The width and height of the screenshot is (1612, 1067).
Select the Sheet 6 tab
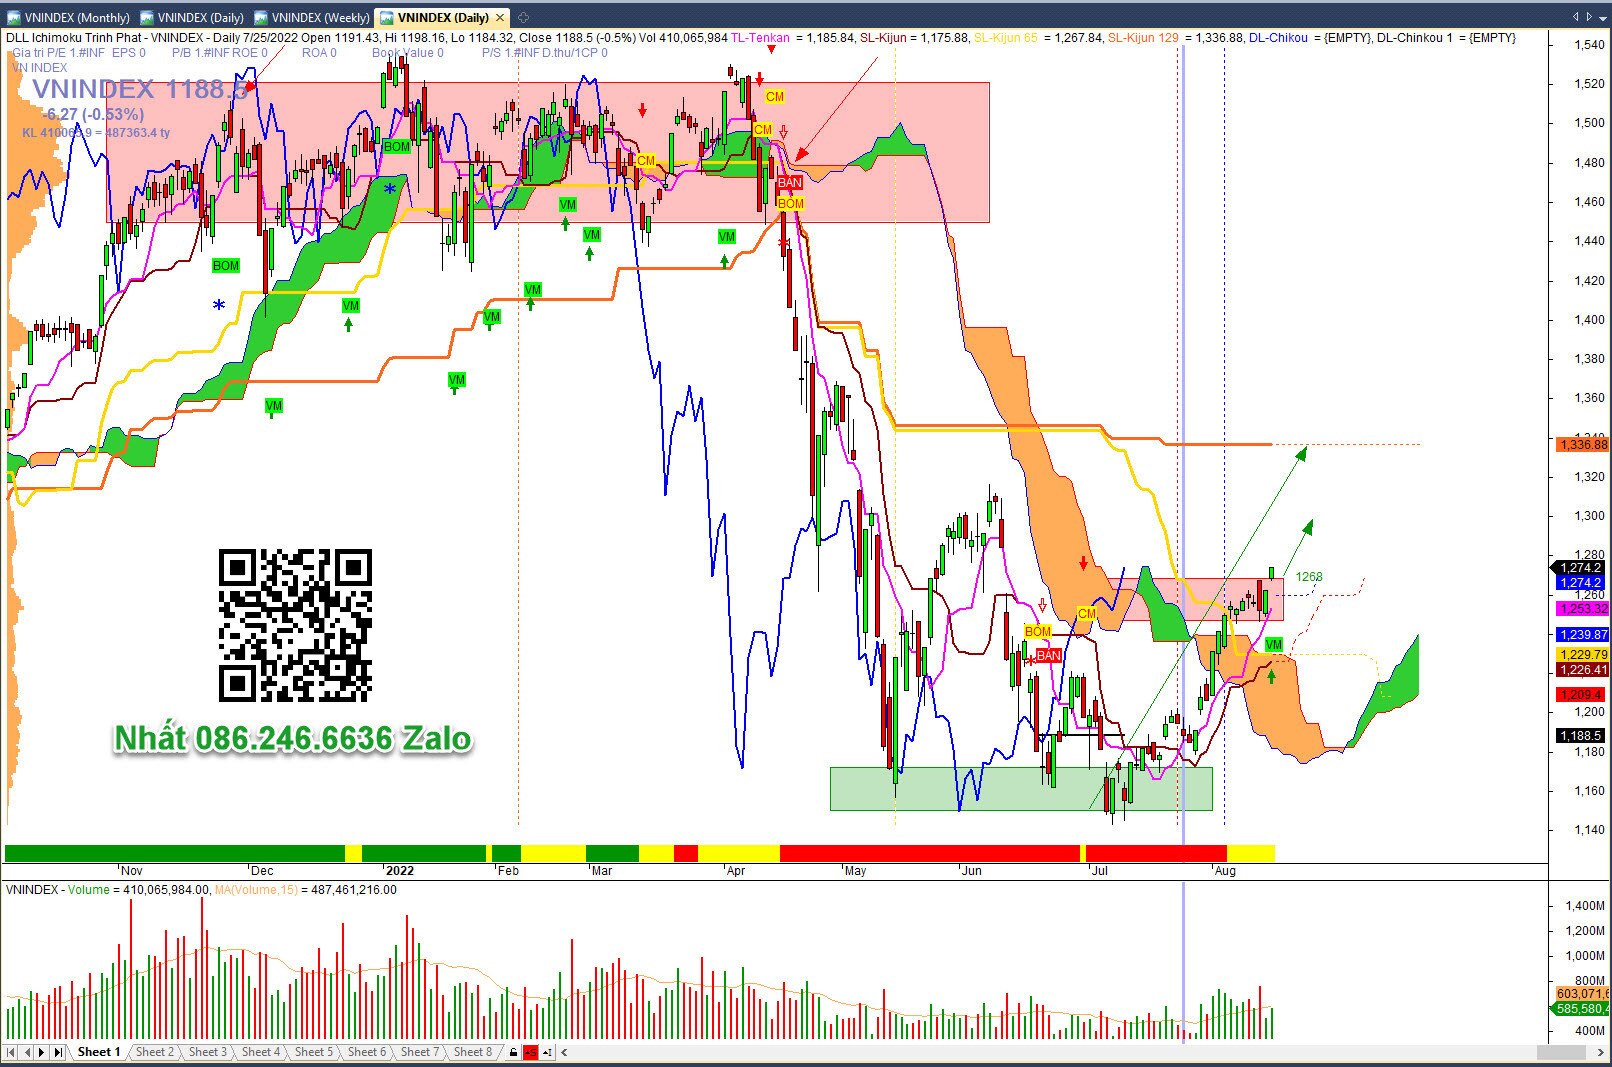pos(367,1052)
